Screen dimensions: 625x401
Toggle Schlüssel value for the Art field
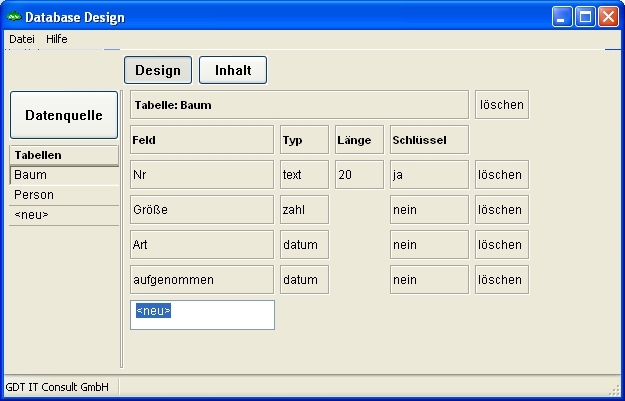429,245
